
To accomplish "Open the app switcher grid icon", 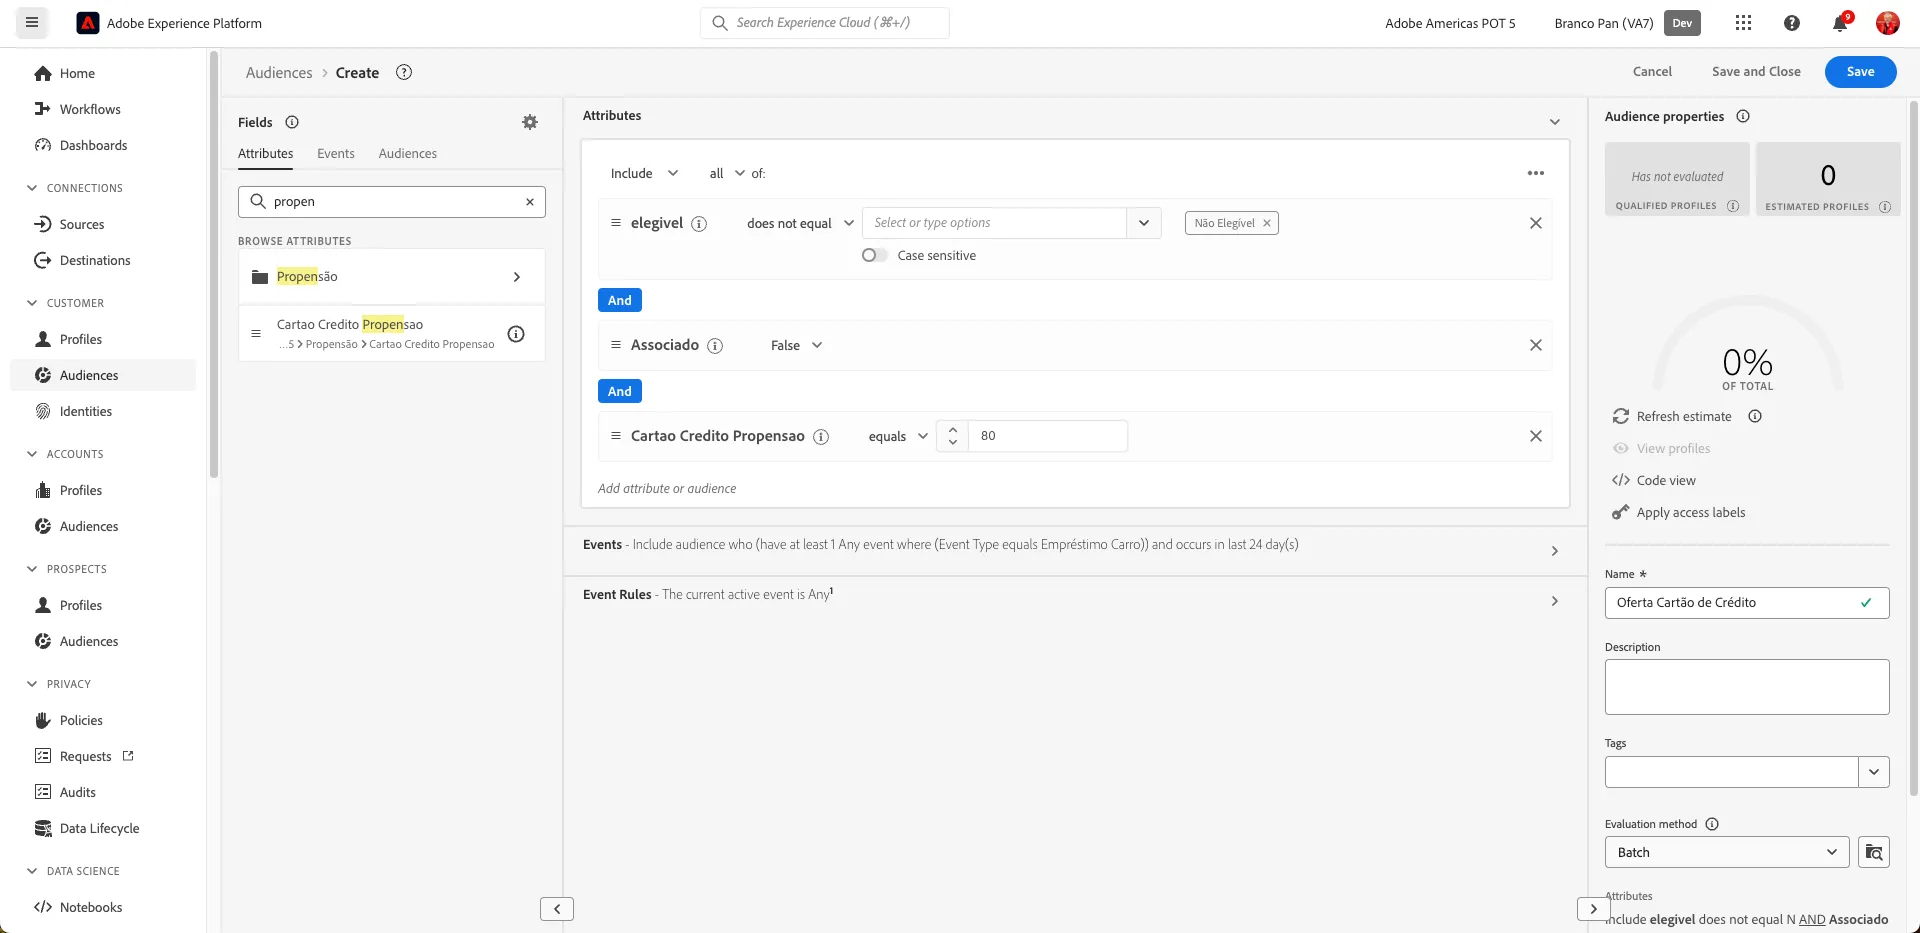I will click(1744, 23).
